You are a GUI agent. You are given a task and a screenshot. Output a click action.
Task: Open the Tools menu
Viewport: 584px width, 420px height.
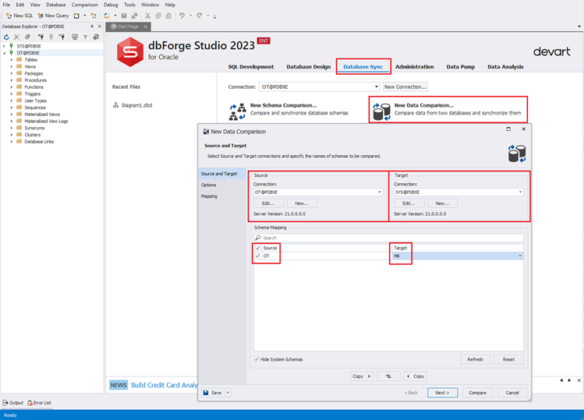pos(130,5)
